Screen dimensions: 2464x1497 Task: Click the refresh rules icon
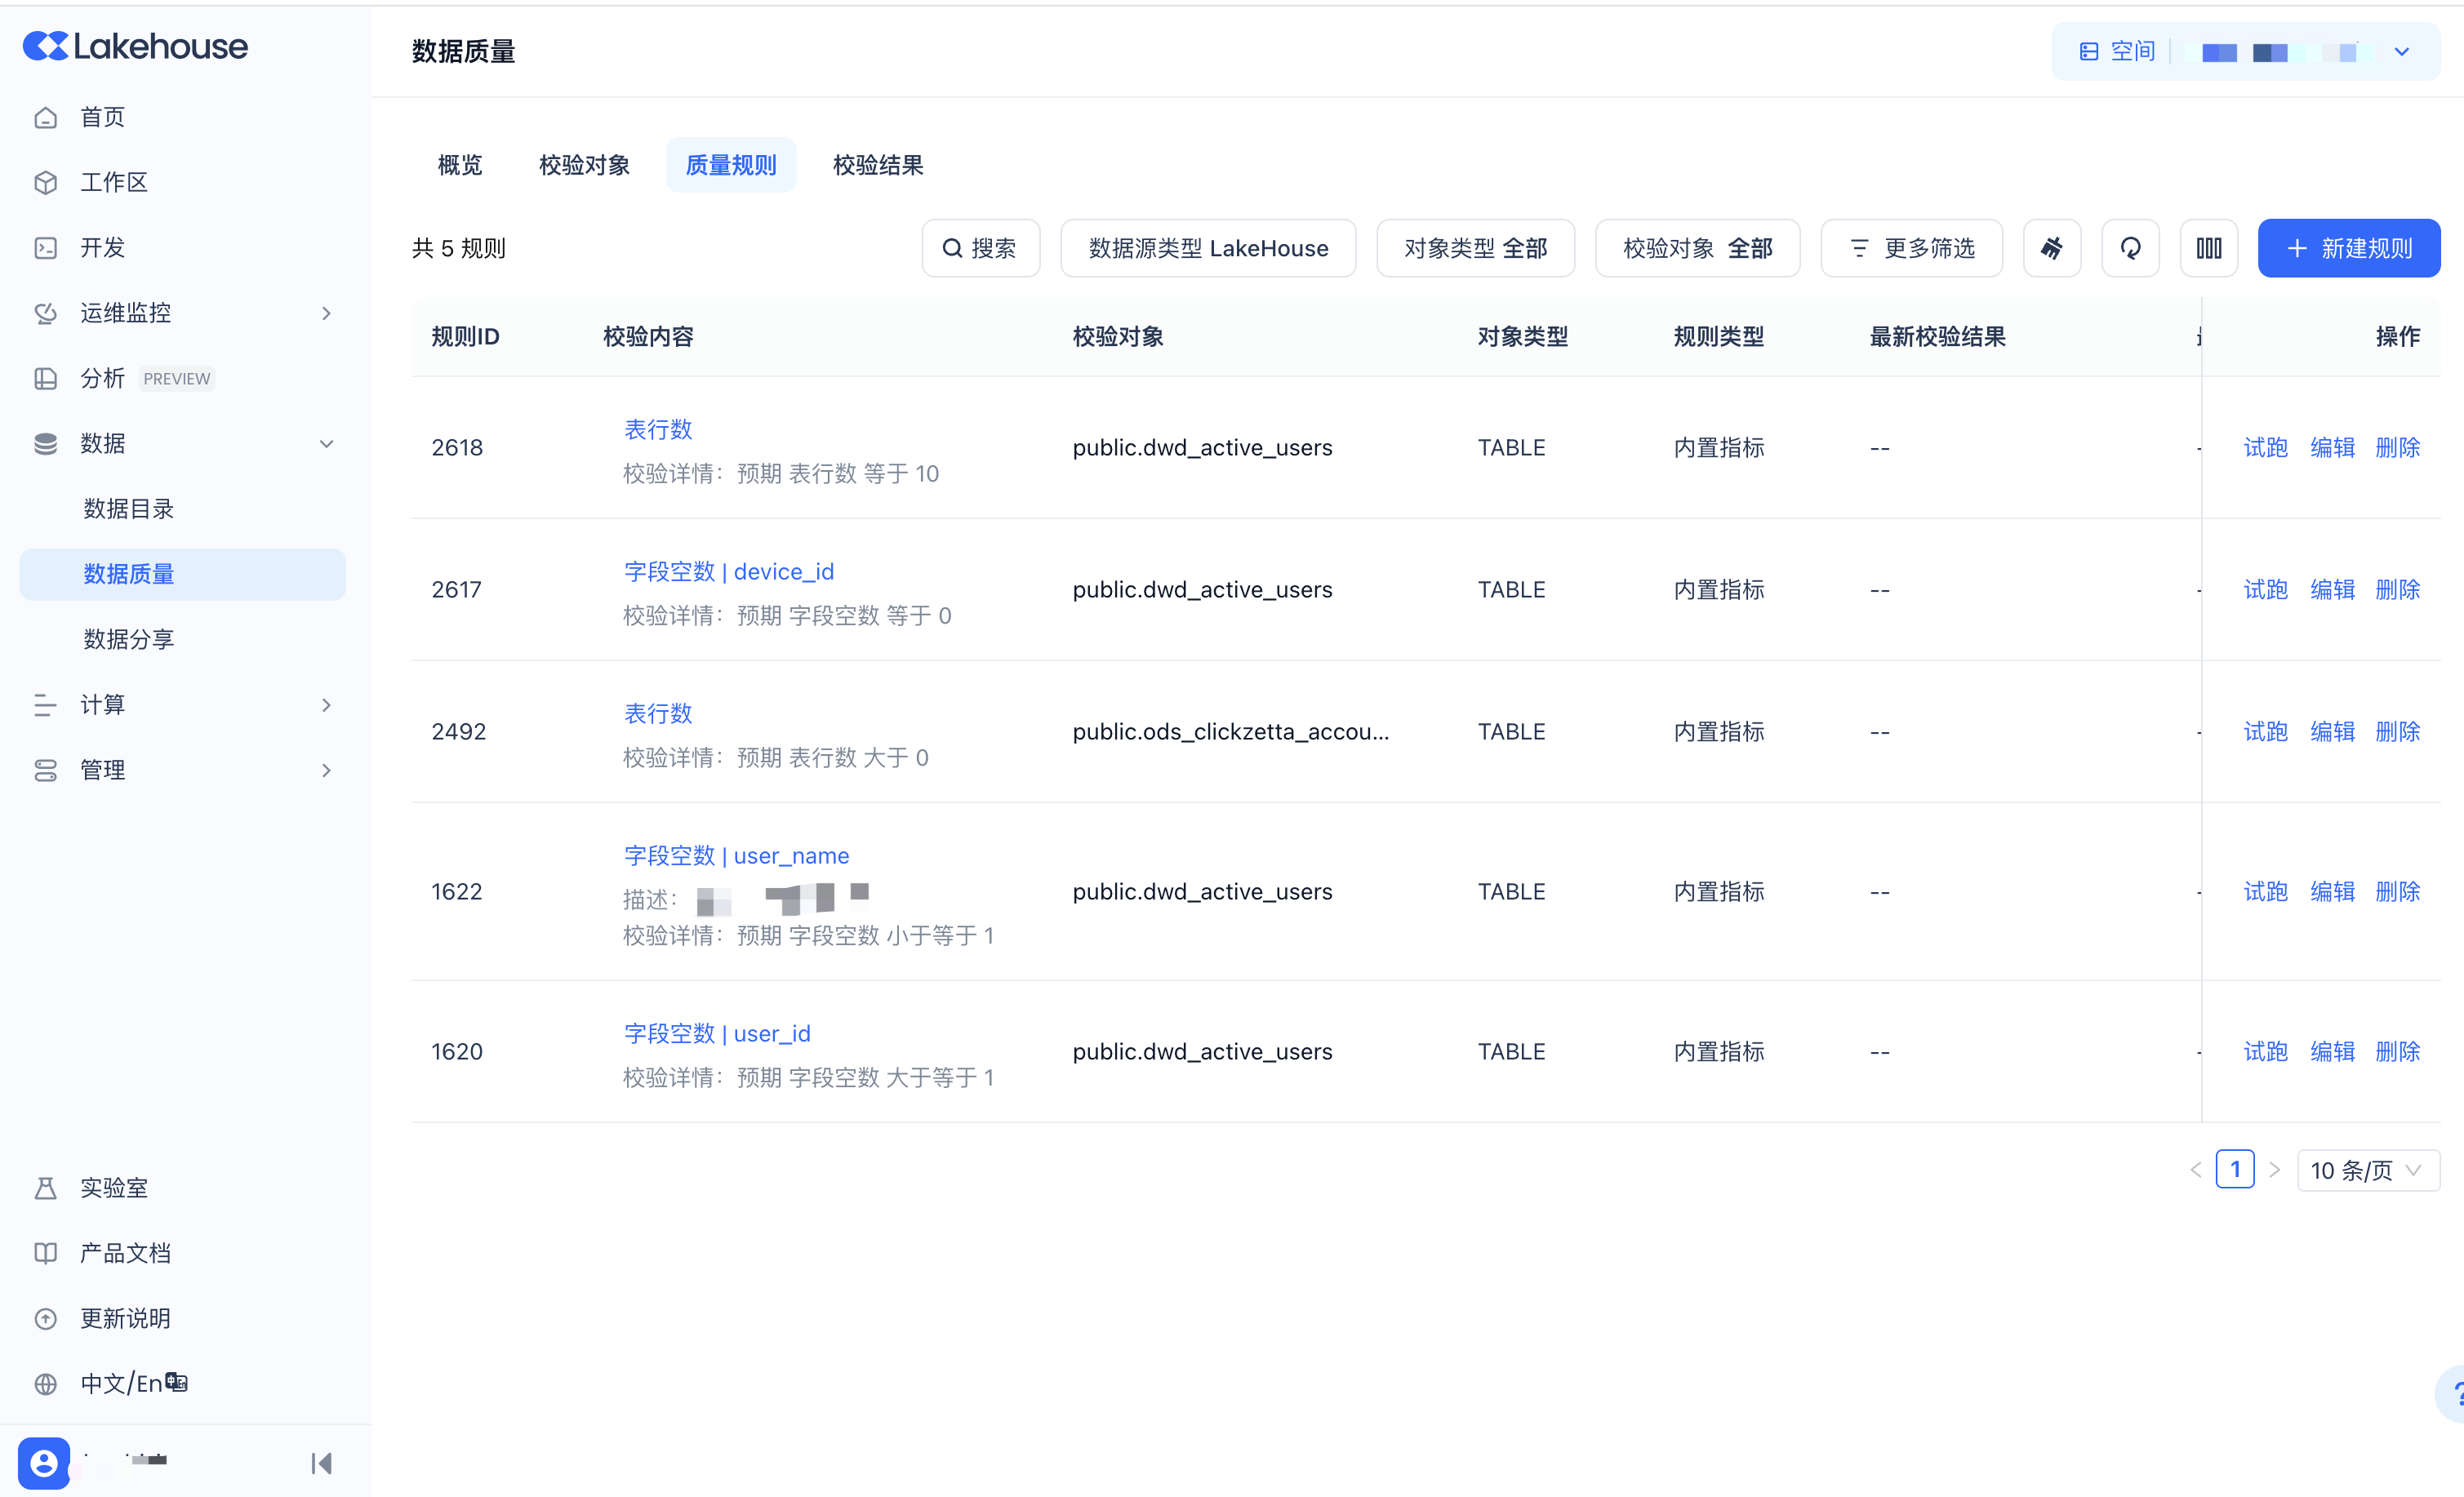coord(2130,248)
